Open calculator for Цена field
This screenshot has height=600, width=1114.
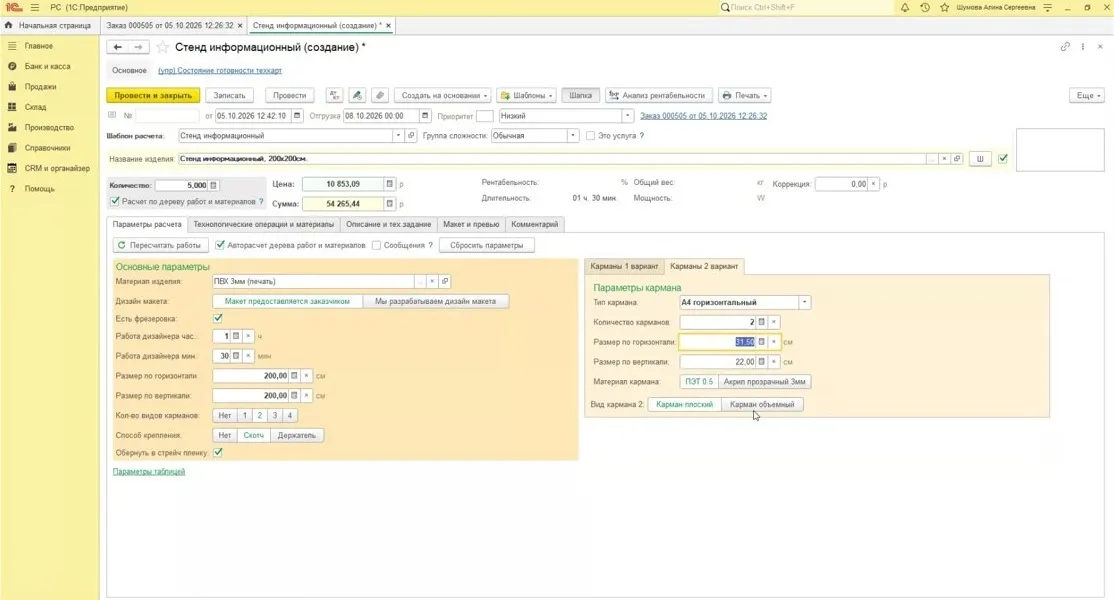[389, 184]
